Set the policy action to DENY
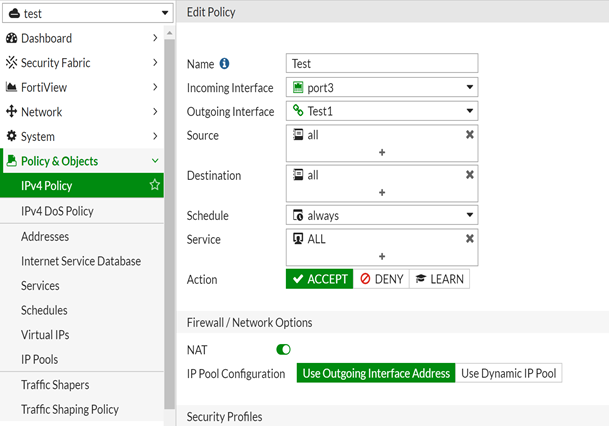The width and height of the screenshot is (609, 426). 382,279
